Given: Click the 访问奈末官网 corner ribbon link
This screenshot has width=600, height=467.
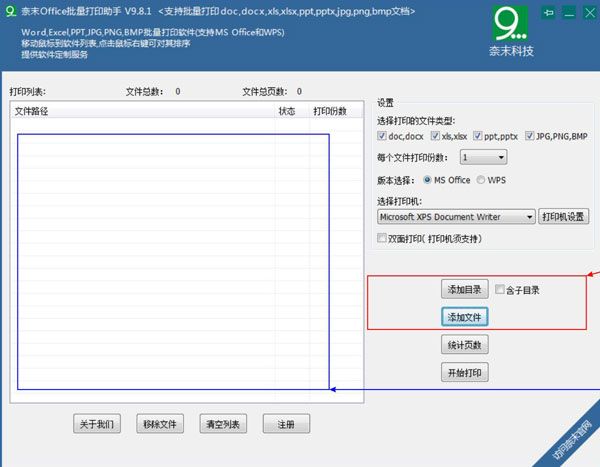Looking at the screenshot, I should tap(572, 440).
